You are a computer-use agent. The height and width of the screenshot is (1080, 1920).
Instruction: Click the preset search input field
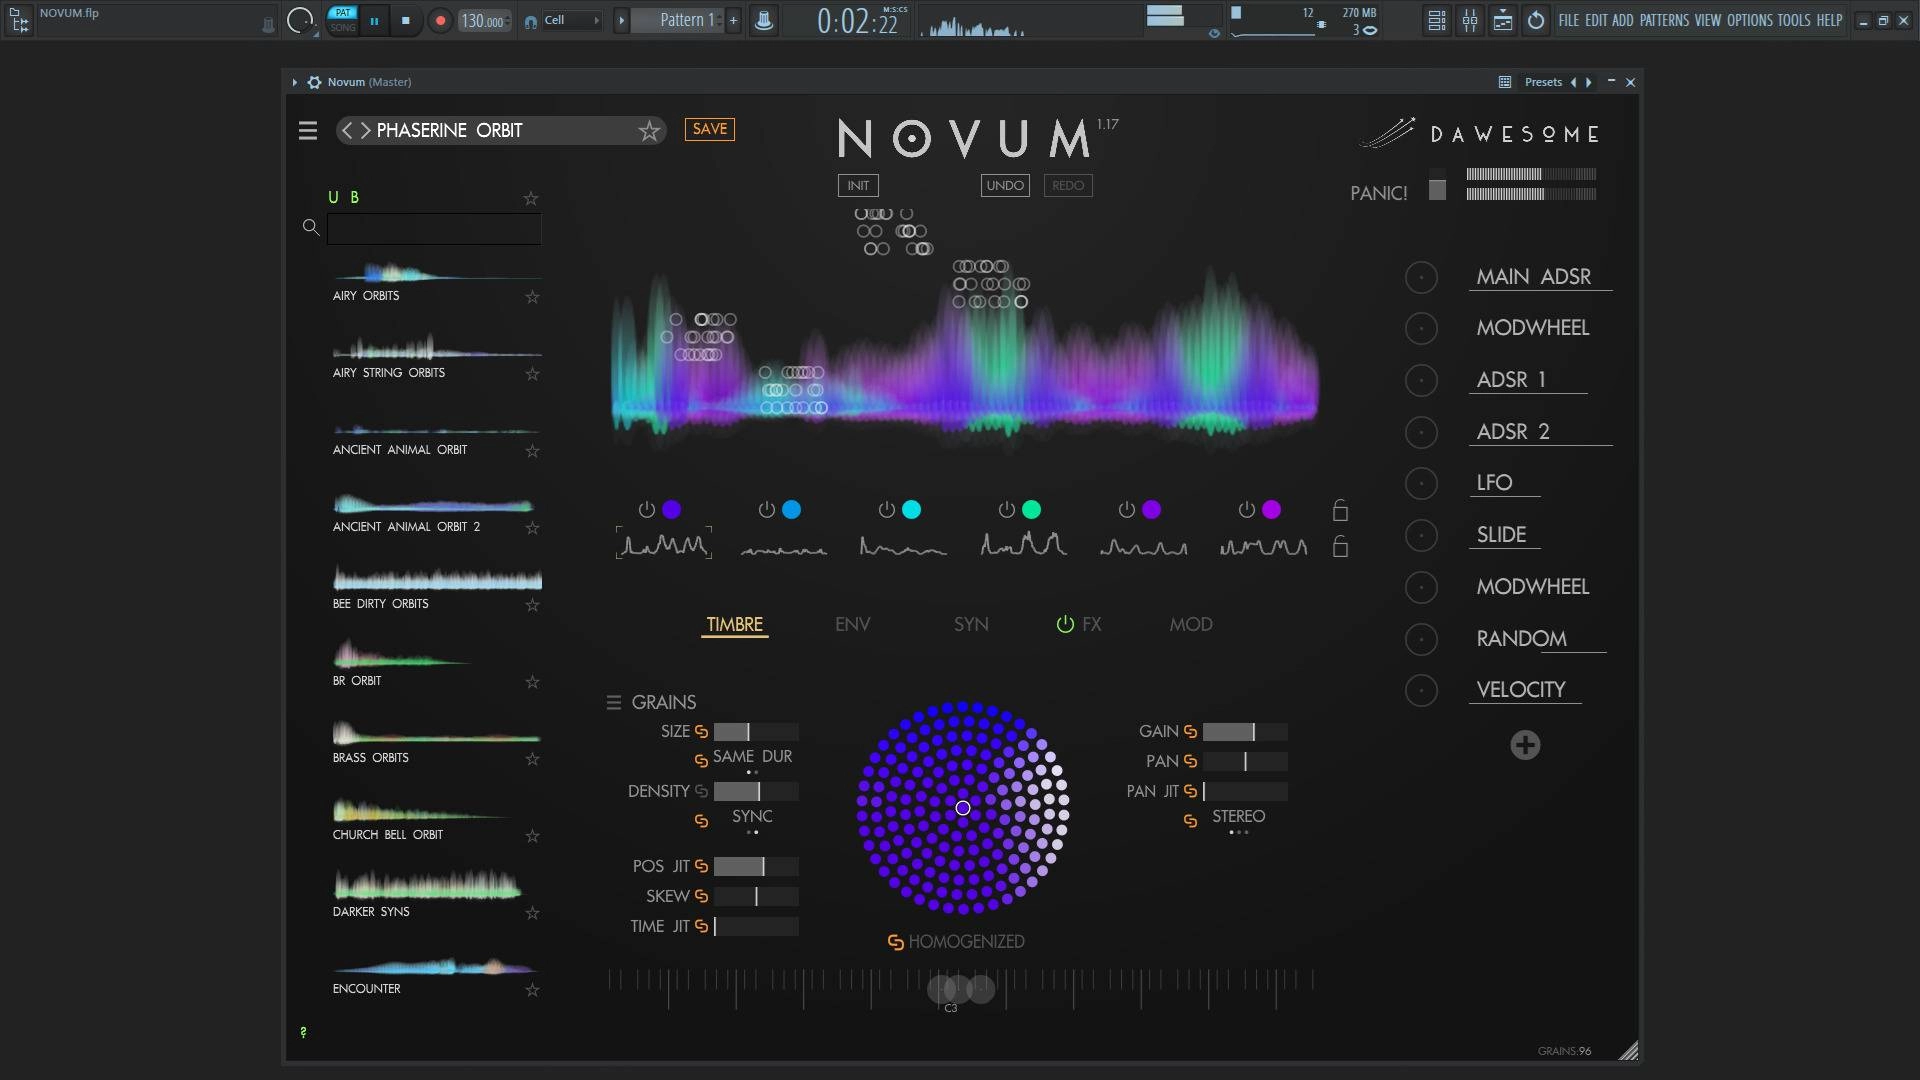point(434,229)
